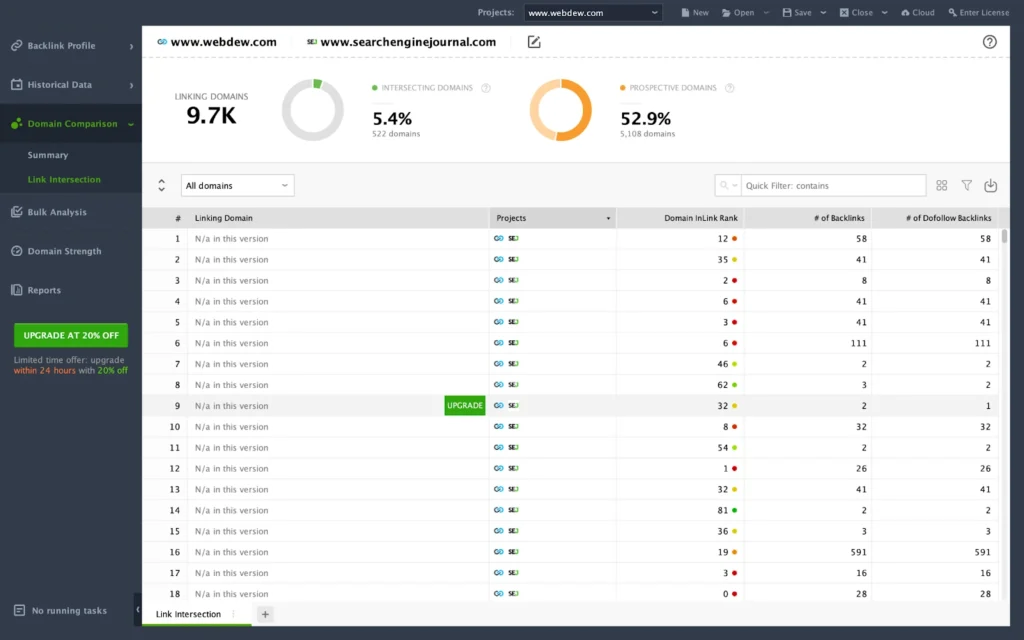The image size is (1024, 640).
Task: Click the edit domains pencil icon
Action: pos(534,42)
